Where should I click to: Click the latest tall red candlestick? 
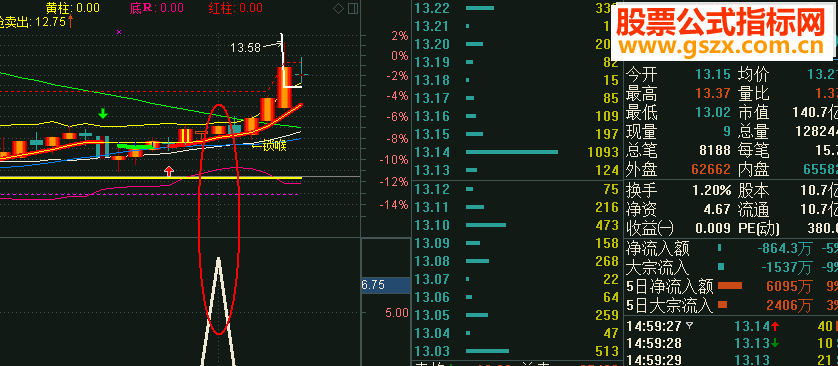(285, 87)
